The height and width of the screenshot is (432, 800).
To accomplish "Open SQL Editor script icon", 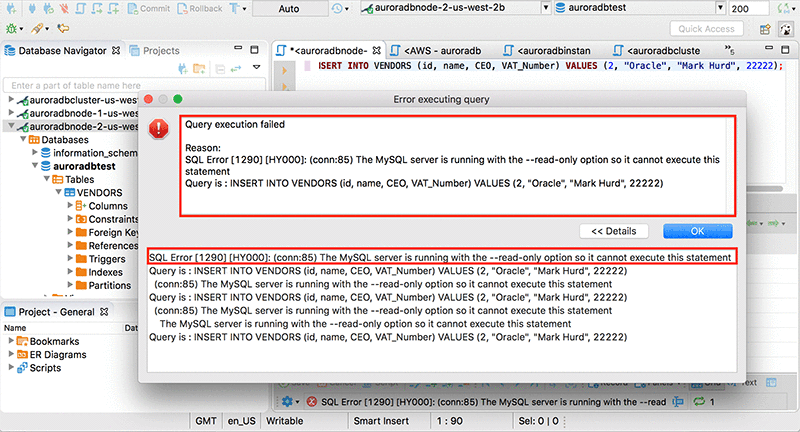I will click(81, 8).
